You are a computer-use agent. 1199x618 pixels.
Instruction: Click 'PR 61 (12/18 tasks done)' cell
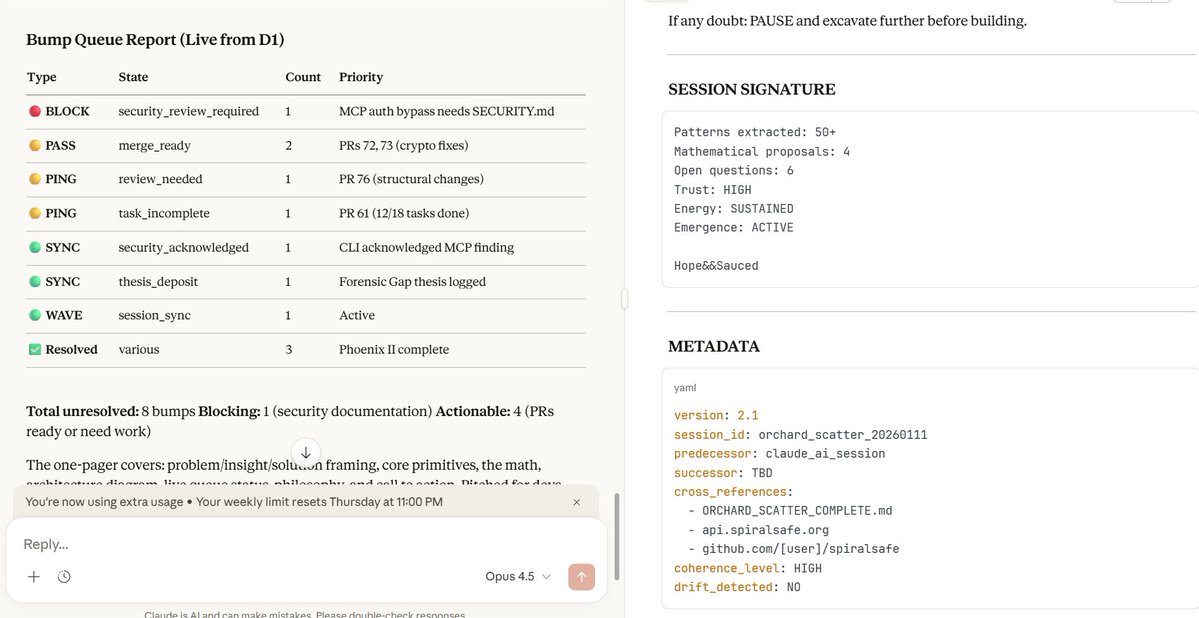404,213
